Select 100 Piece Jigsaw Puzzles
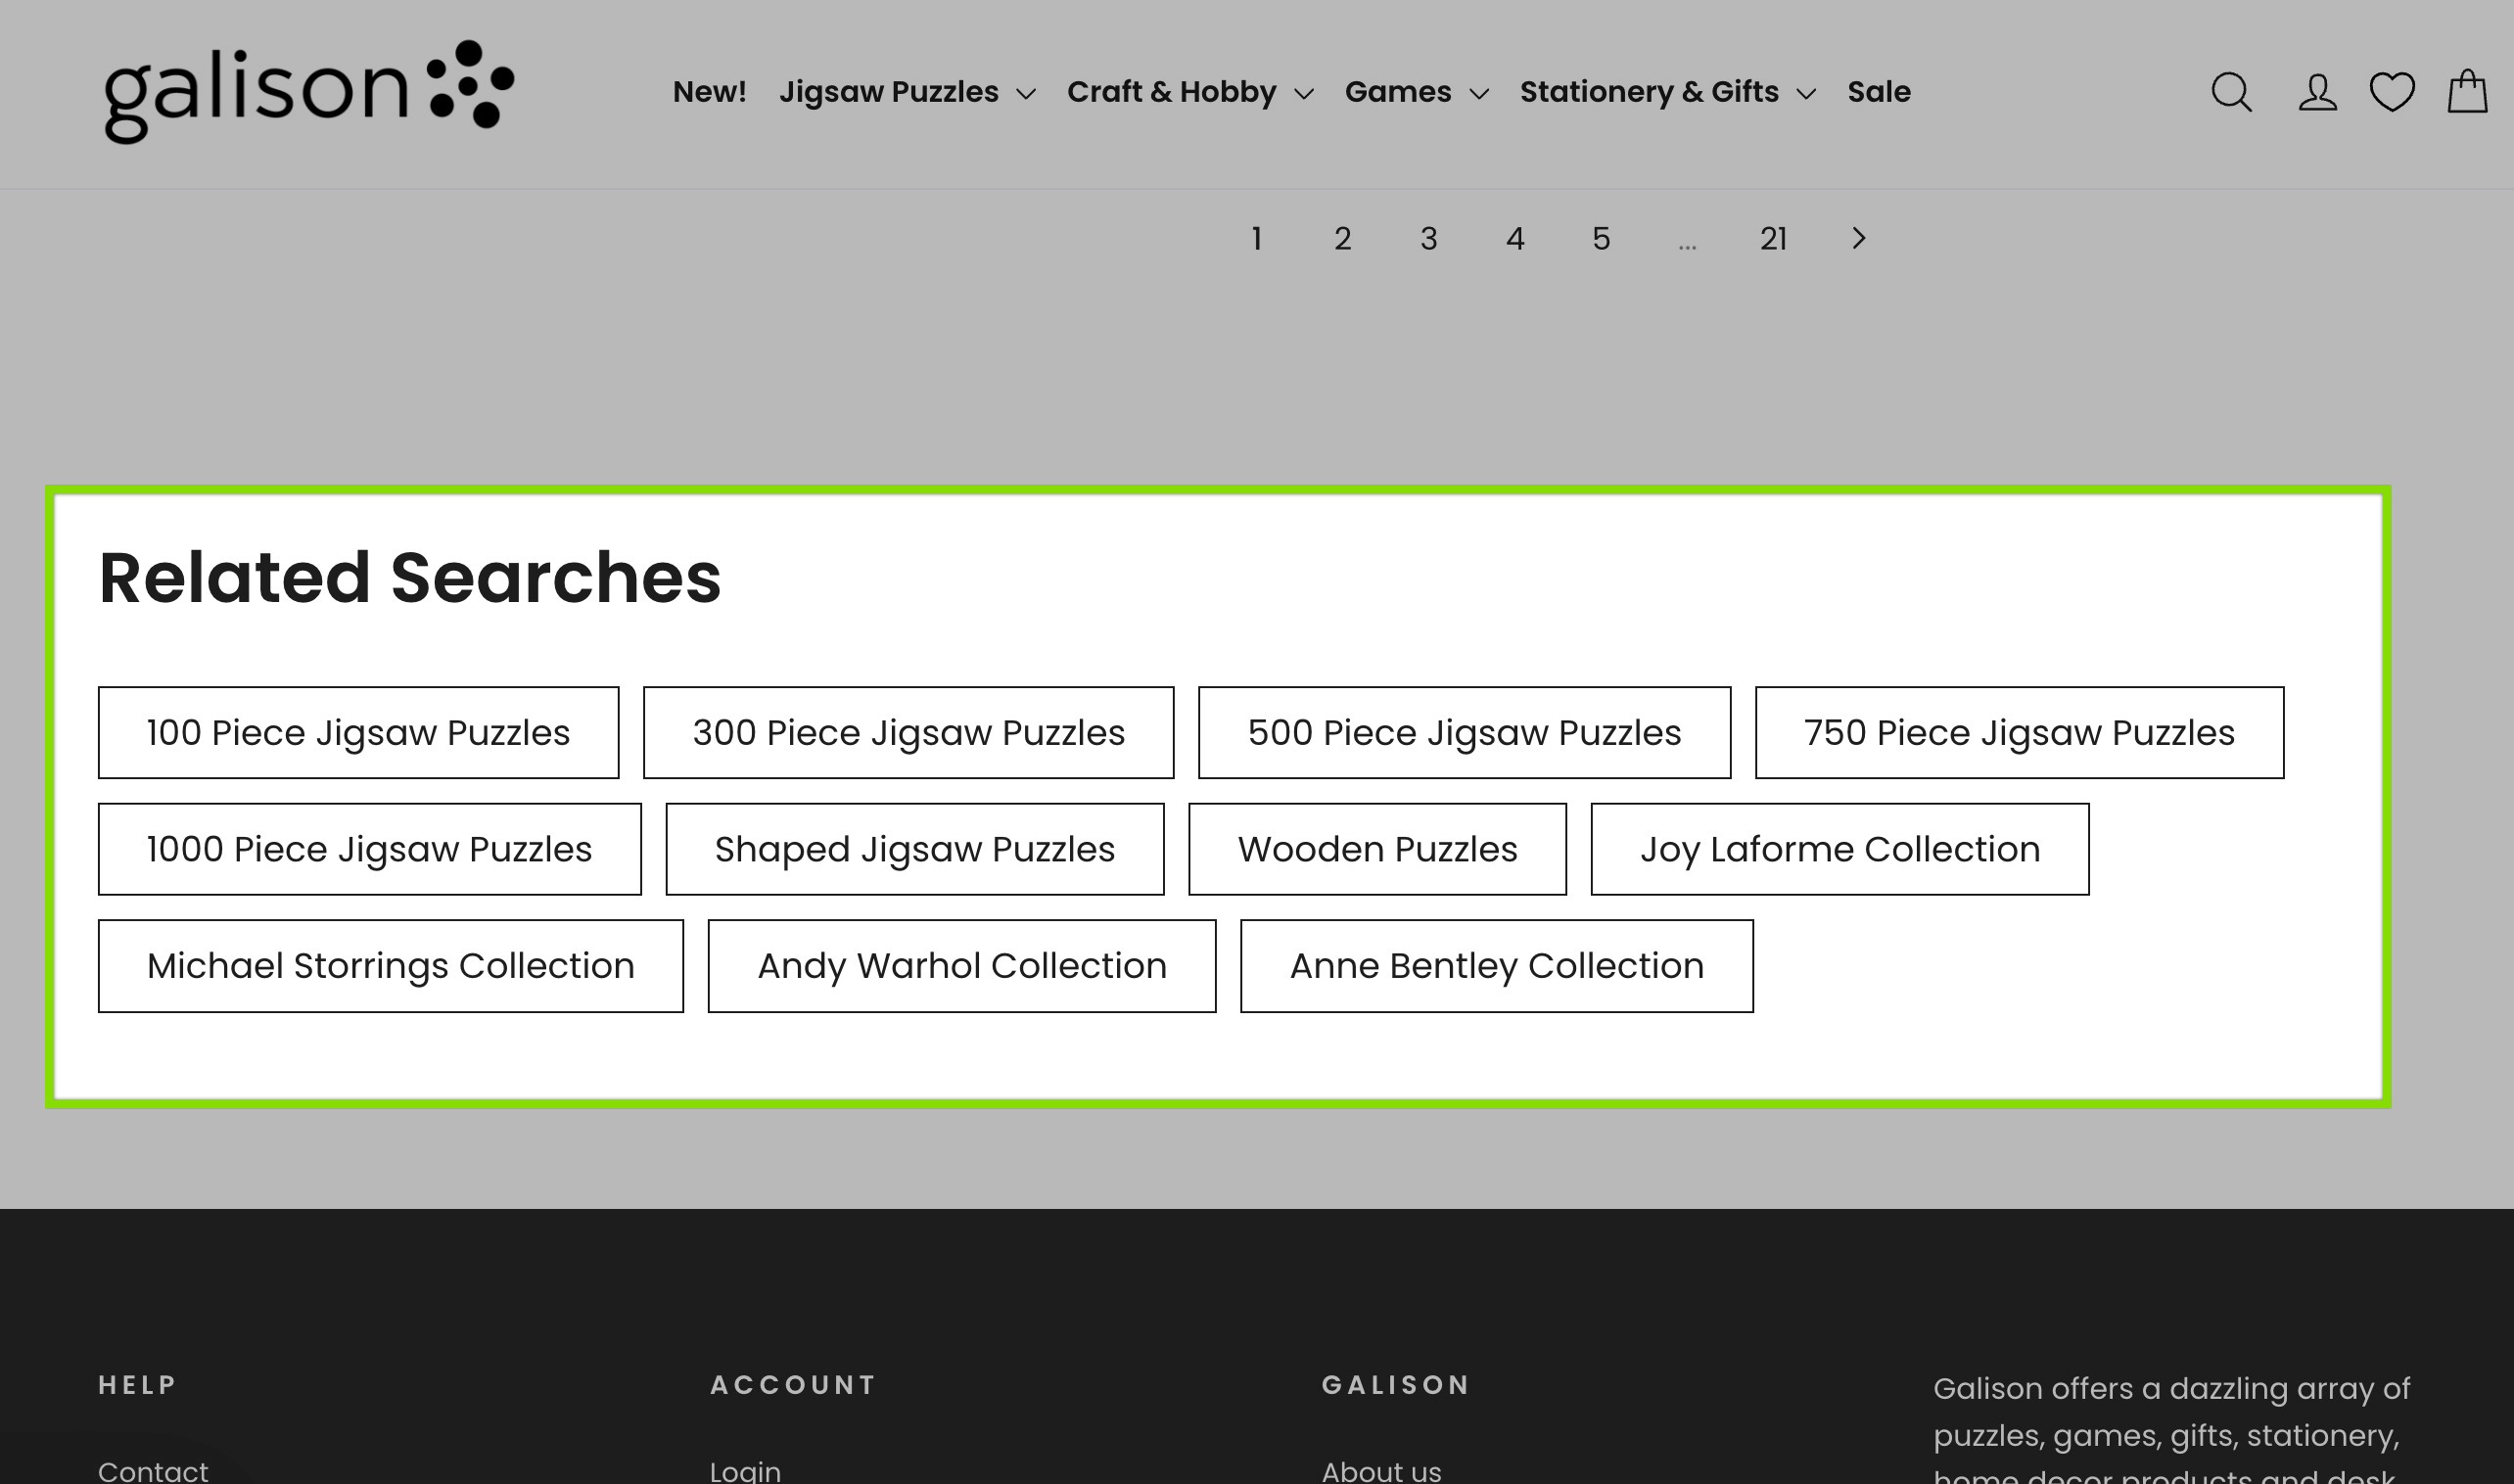2514x1484 pixels. point(358,733)
